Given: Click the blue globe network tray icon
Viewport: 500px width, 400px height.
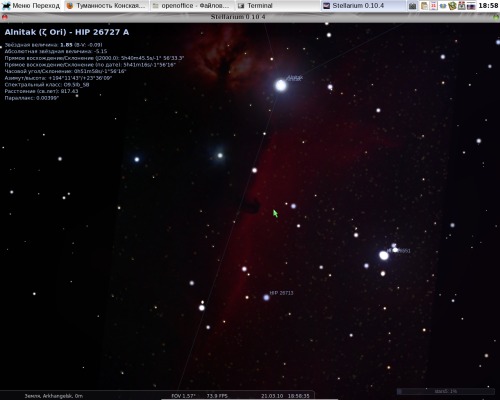Looking at the screenshot, I should [x=443, y=6].
